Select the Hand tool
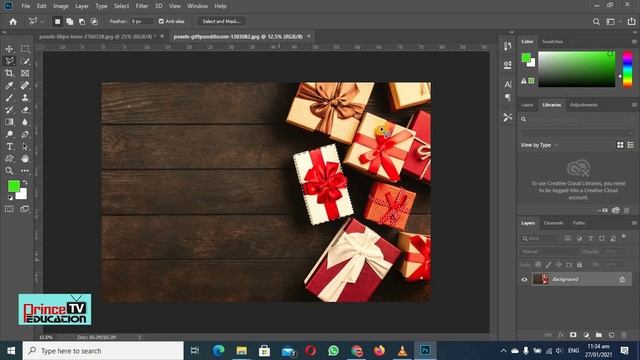 pos(25,158)
